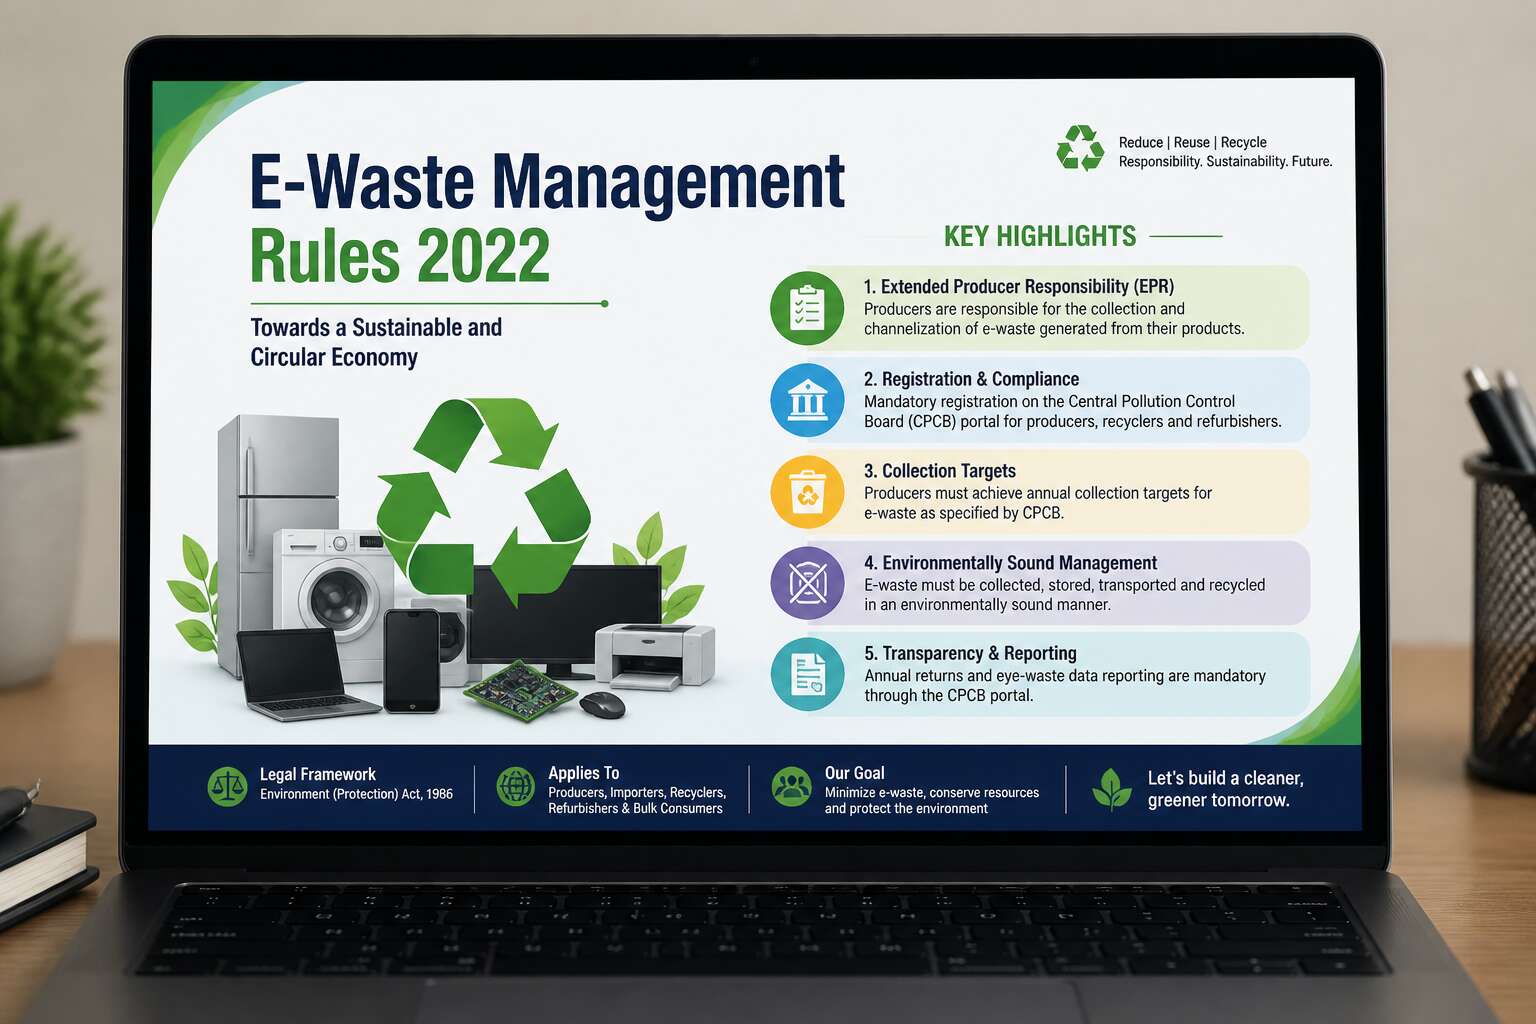
Task: Click the smartphone image
Action: tap(412, 661)
